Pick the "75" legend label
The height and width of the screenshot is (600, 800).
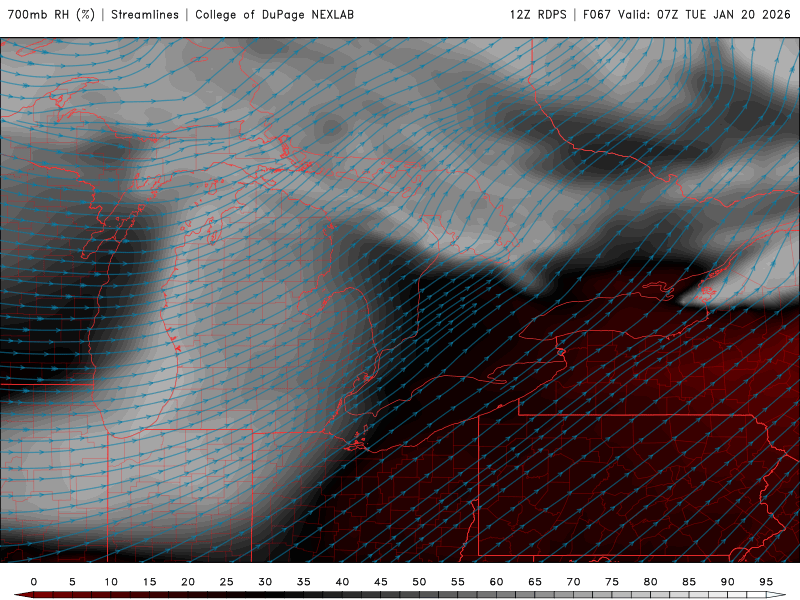(x=612, y=582)
